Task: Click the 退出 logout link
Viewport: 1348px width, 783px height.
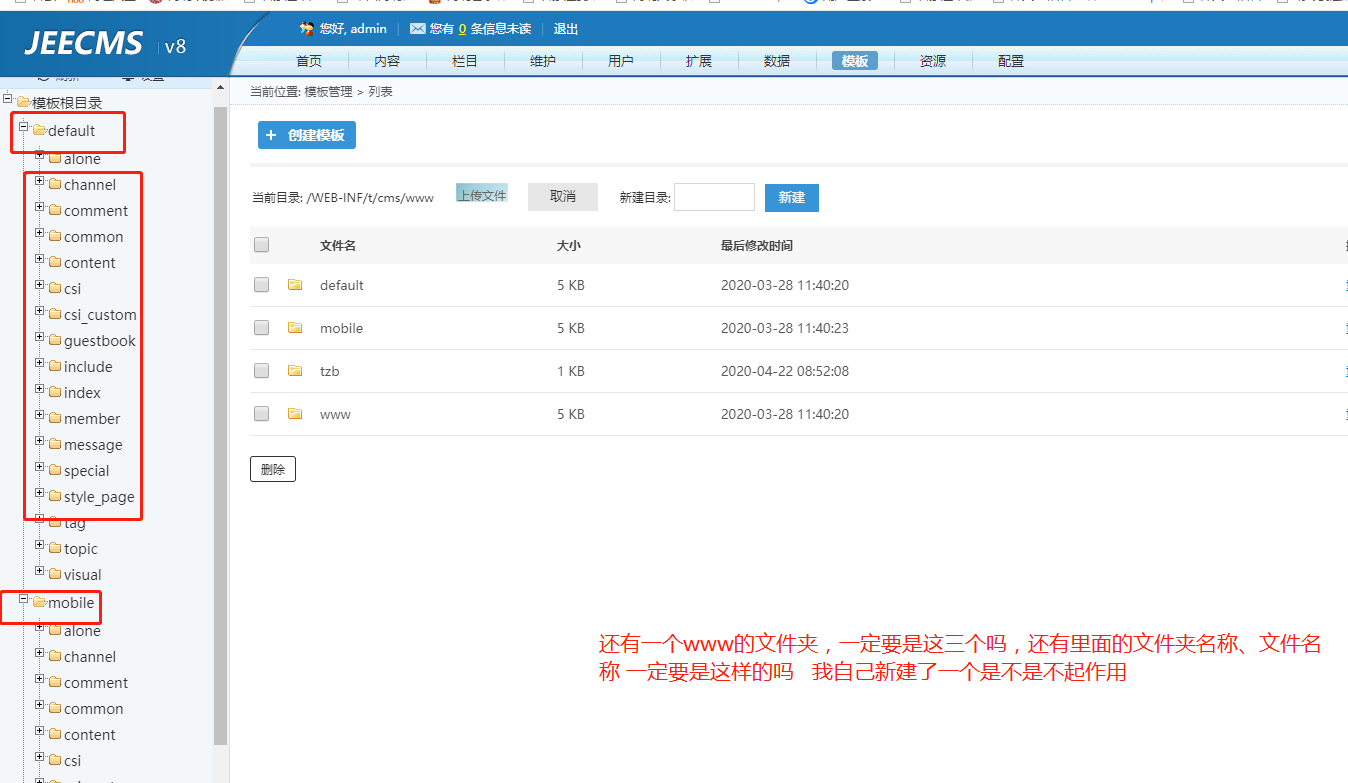Action: tap(565, 29)
